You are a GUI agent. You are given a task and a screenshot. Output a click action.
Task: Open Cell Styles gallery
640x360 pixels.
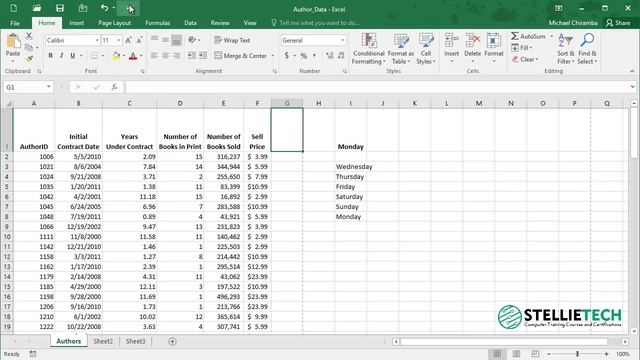(426, 49)
